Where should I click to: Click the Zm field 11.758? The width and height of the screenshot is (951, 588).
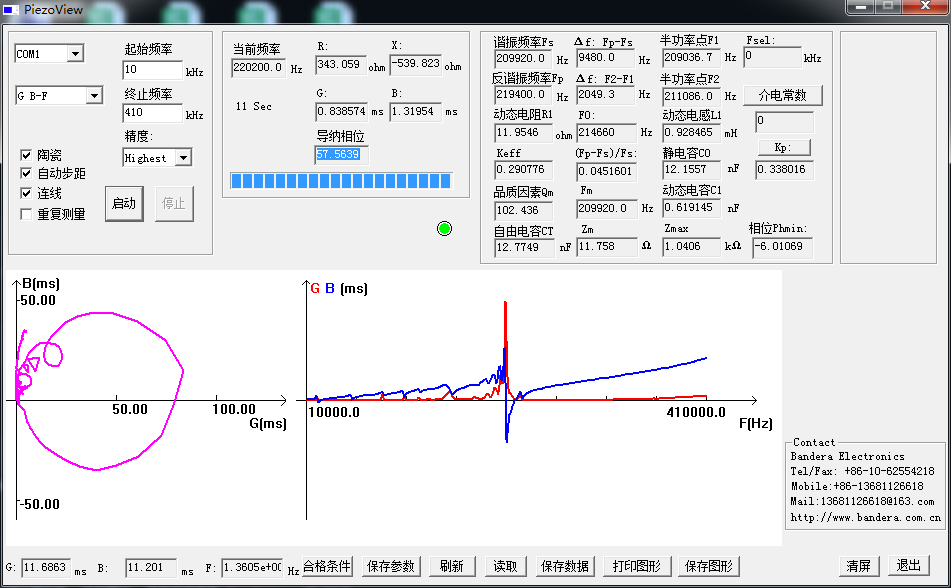coord(607,247)
